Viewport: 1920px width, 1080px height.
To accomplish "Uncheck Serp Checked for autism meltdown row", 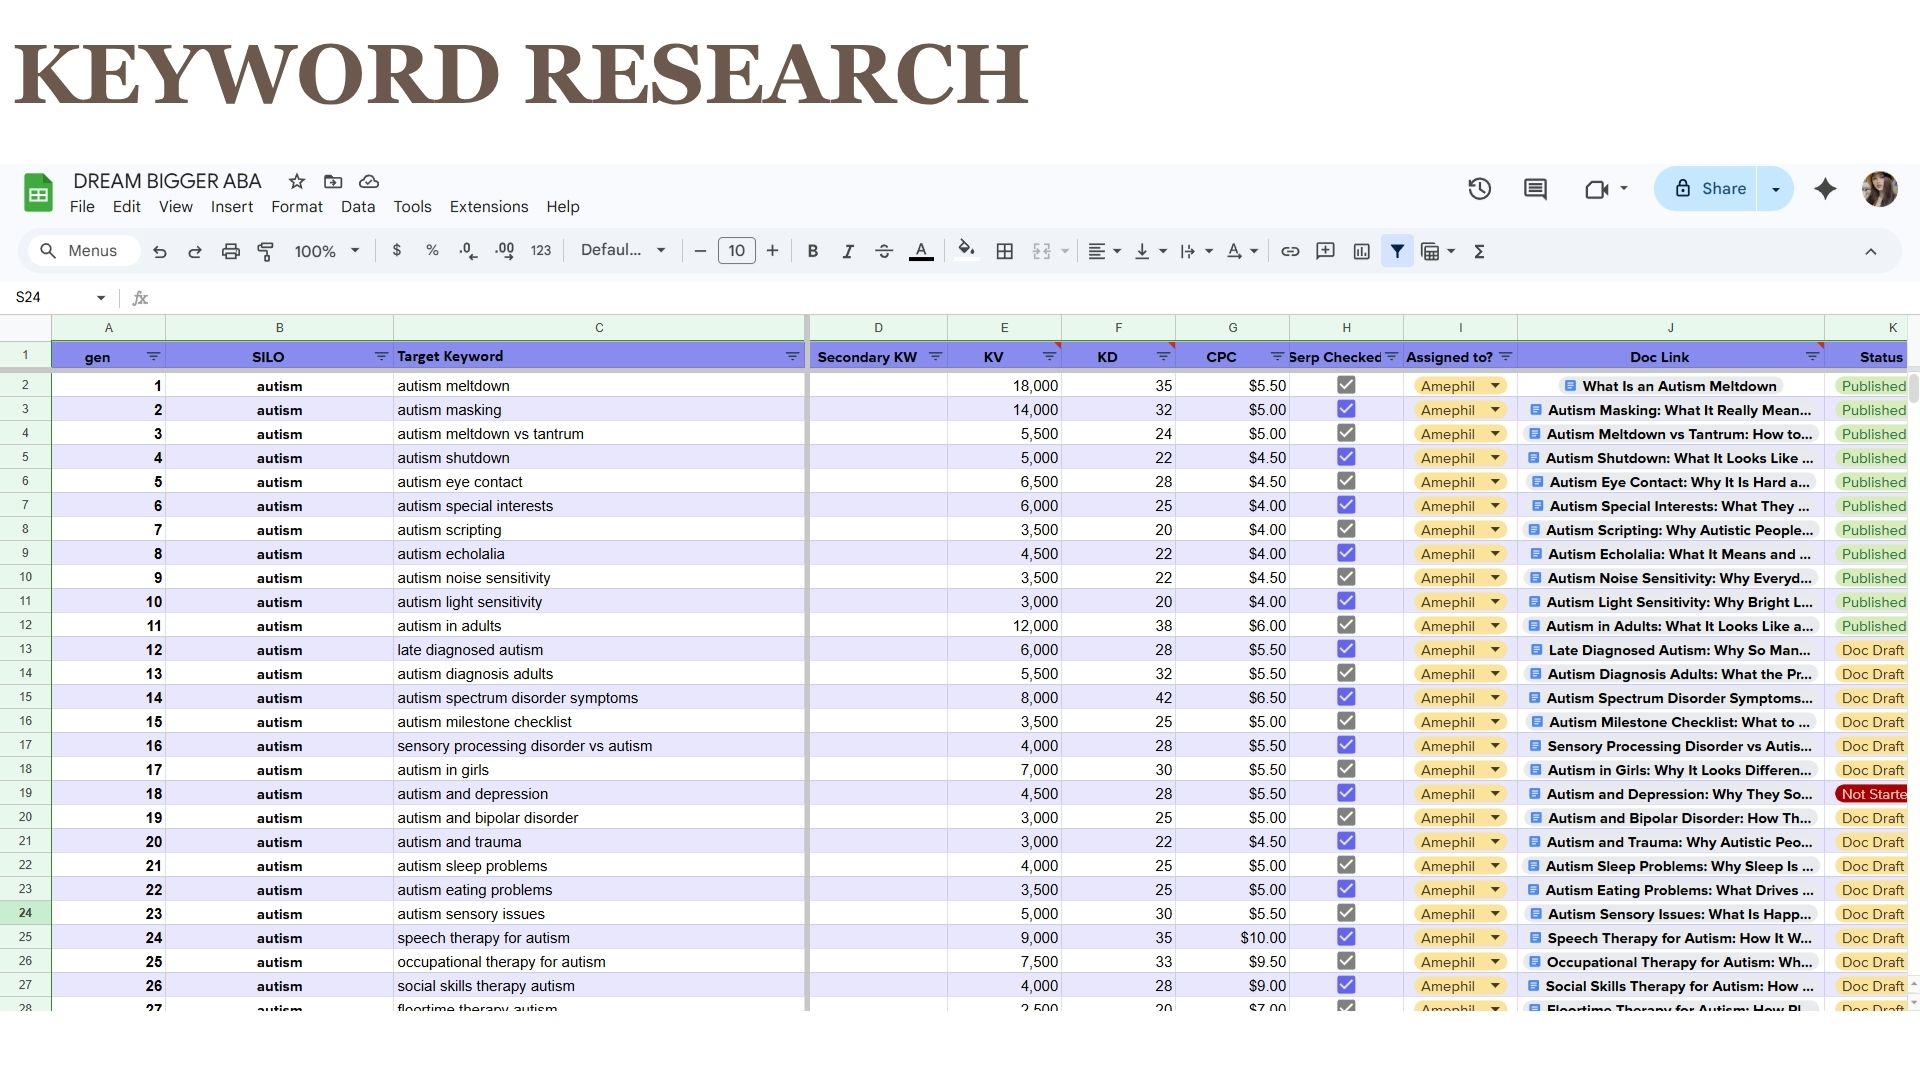I will 1346,385.
